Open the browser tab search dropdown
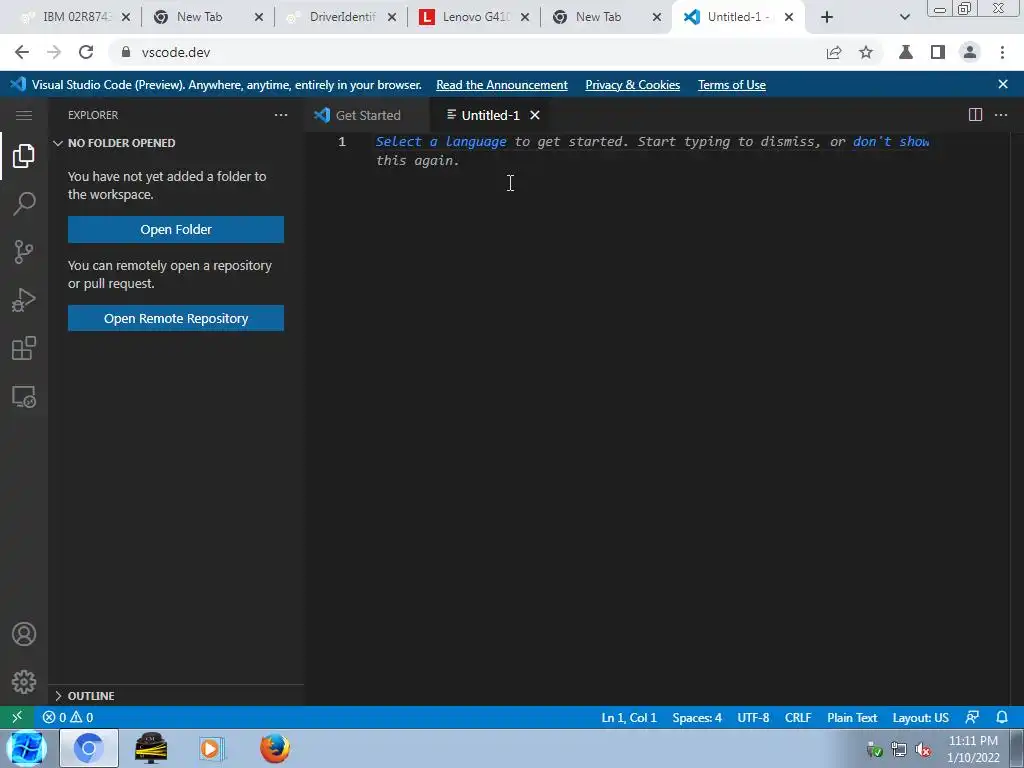This screenshot has width=1024, height=768. point(904,17)
